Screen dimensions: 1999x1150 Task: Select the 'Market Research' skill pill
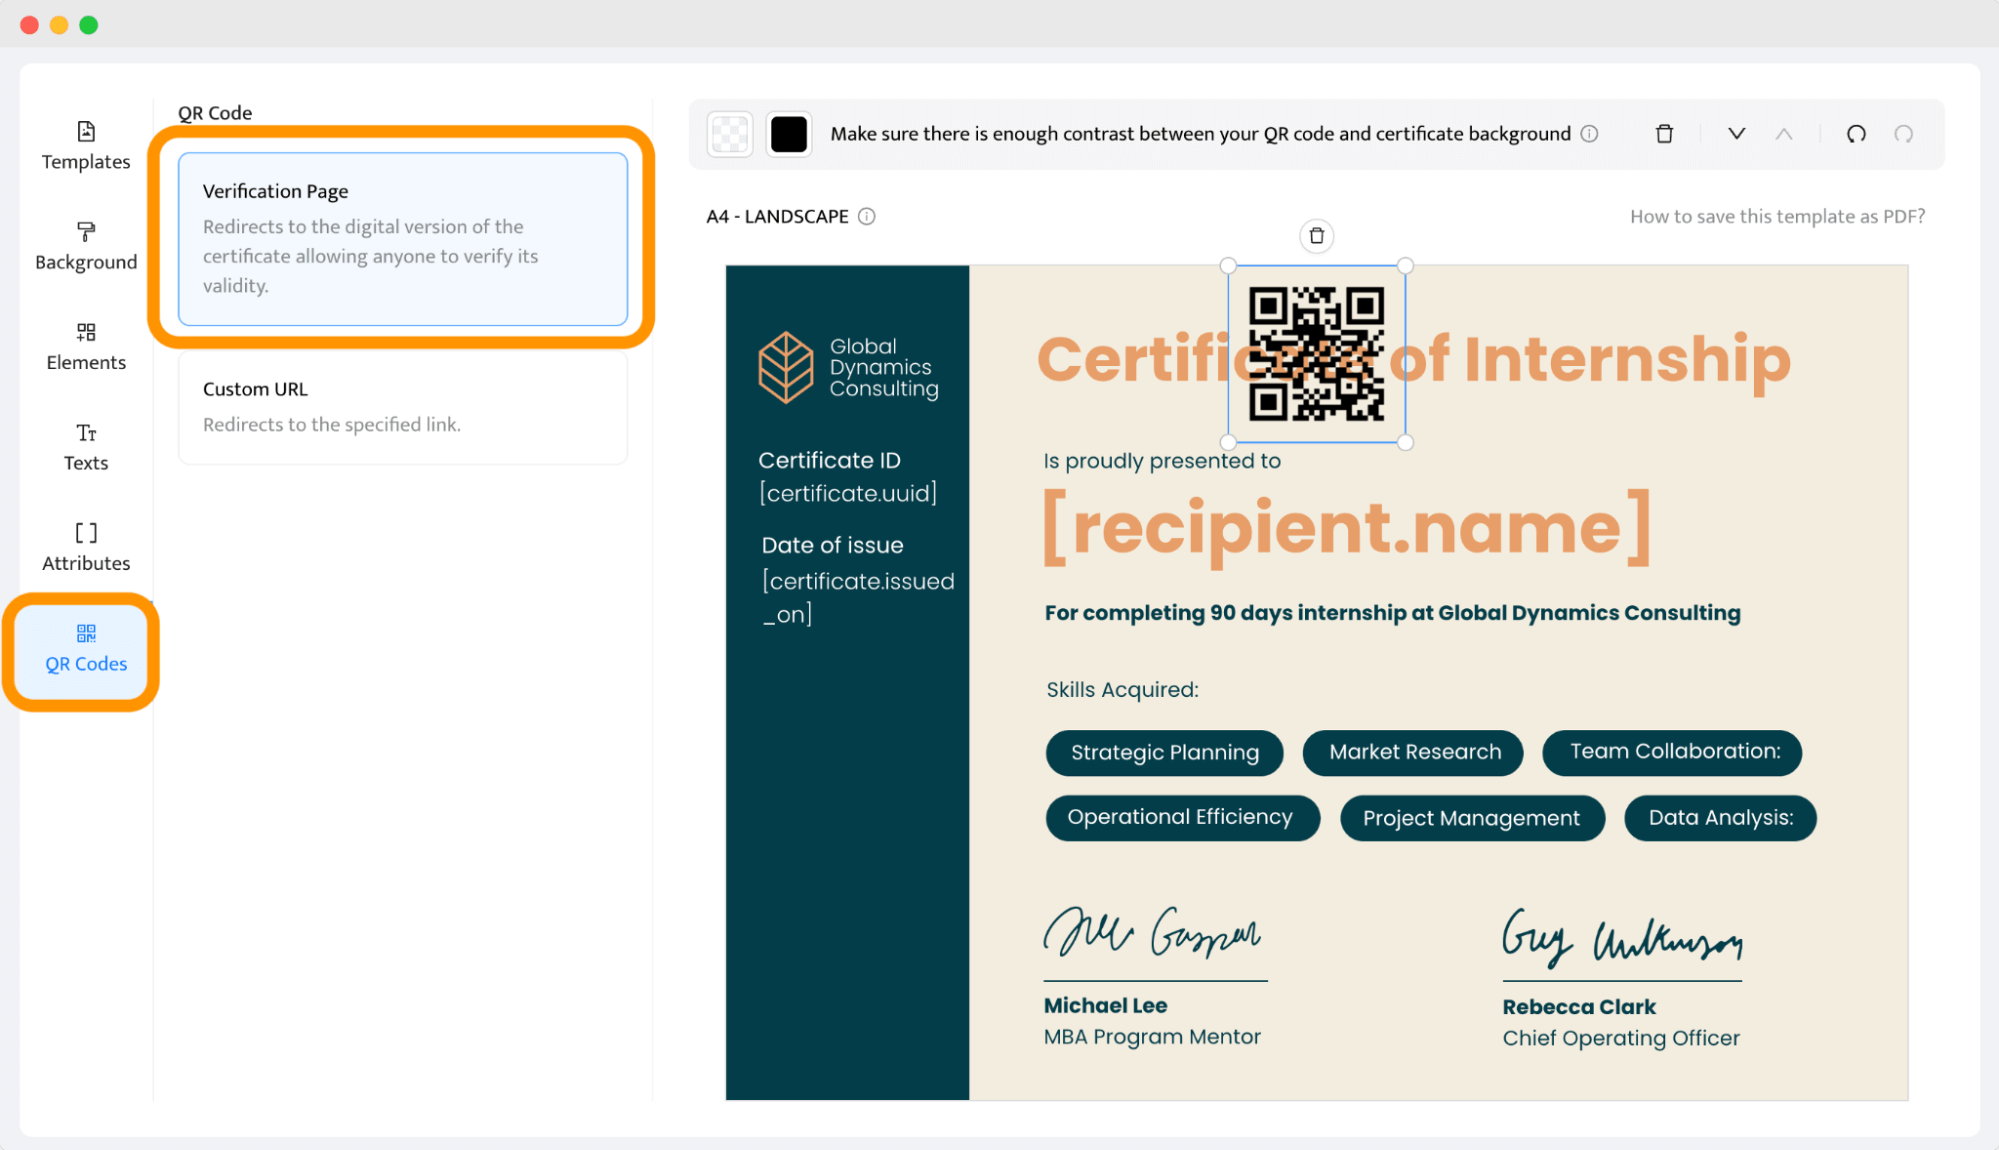coord(1413,753)
